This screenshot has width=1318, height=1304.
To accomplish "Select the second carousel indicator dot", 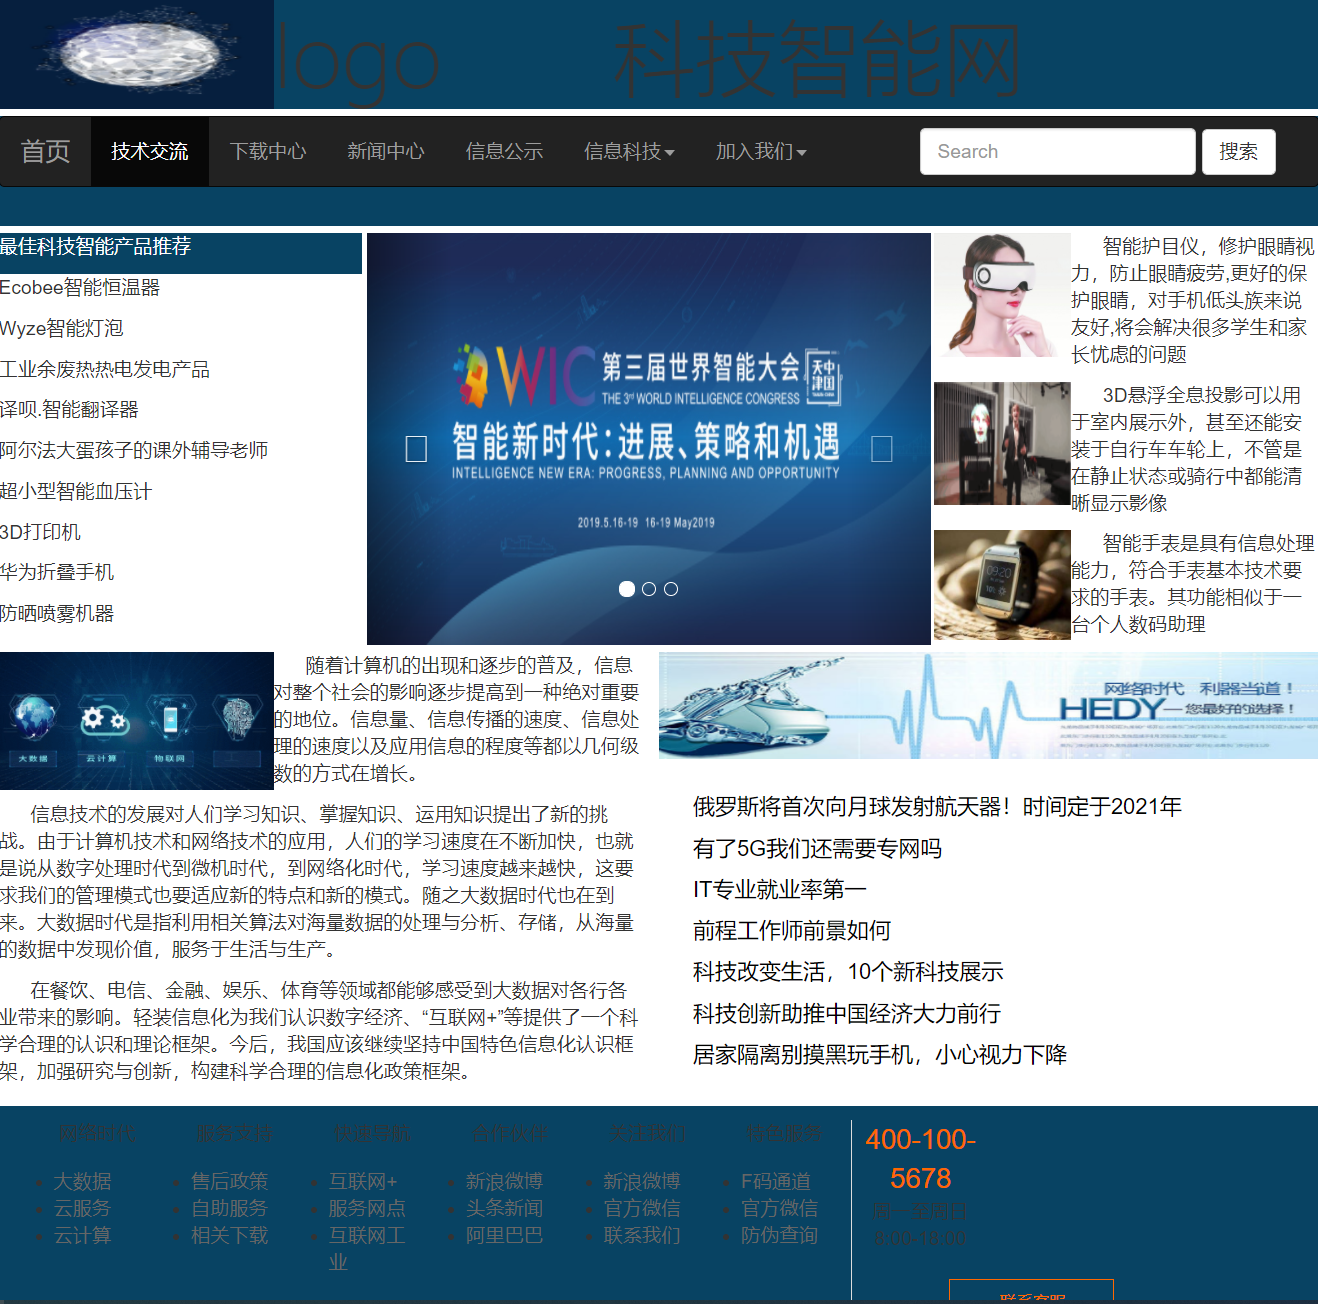I will 649,589.
